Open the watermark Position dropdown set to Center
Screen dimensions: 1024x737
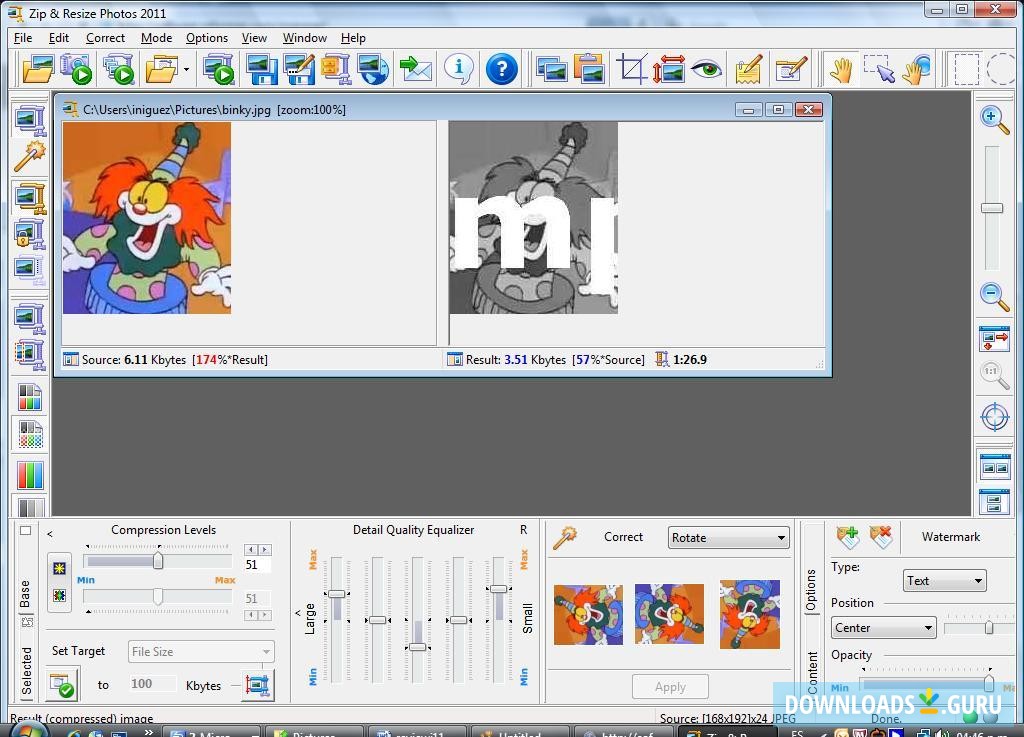click(883, 628)
